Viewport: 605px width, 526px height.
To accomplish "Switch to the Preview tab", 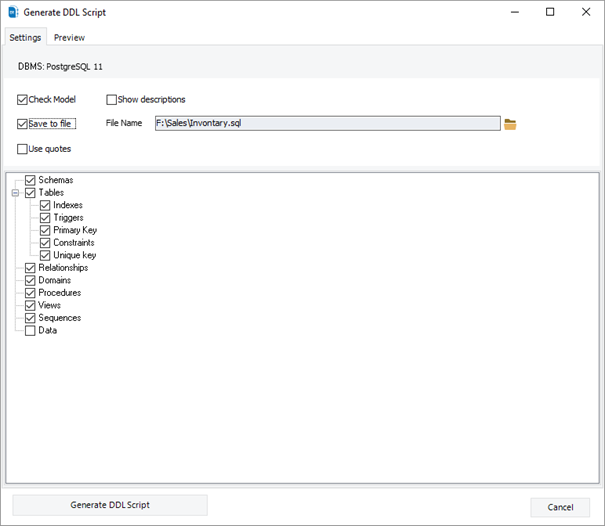I will click(x=69, y=37).
